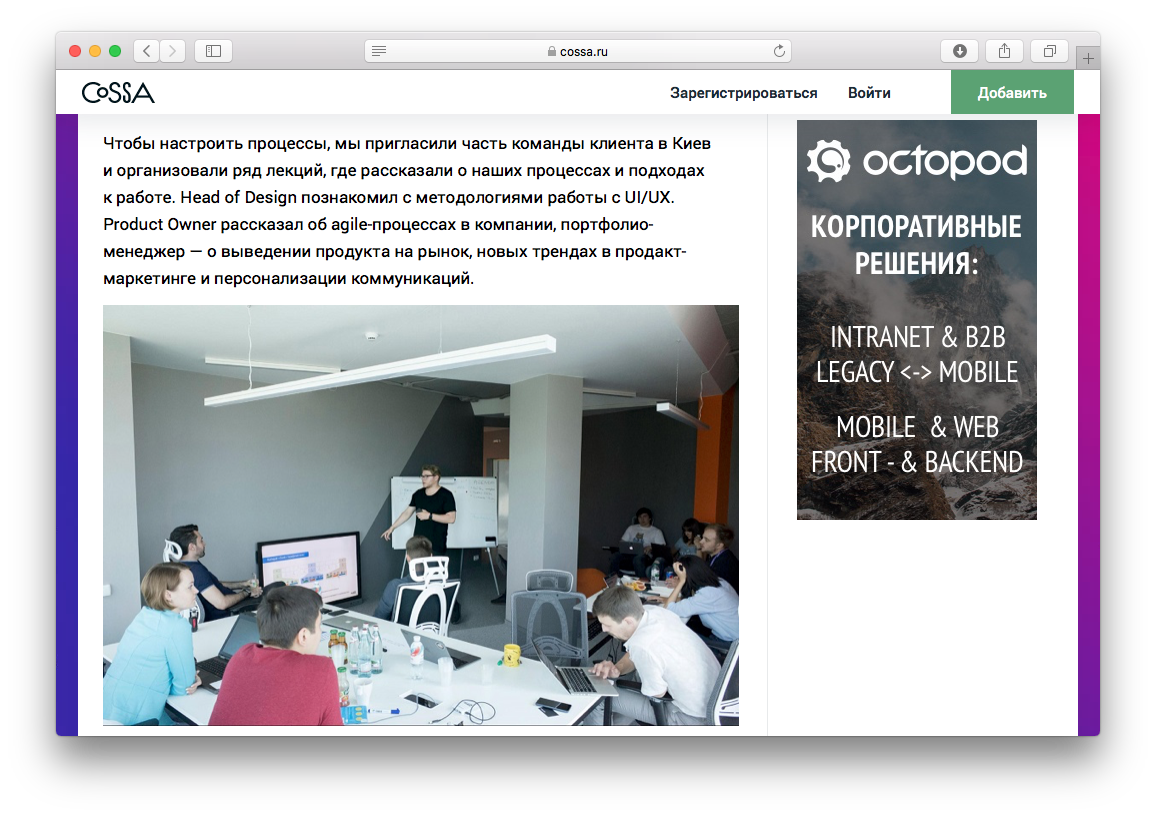Close the Safari window
Viewport: 1156px width, 816px height.
(x=75, y=51)
